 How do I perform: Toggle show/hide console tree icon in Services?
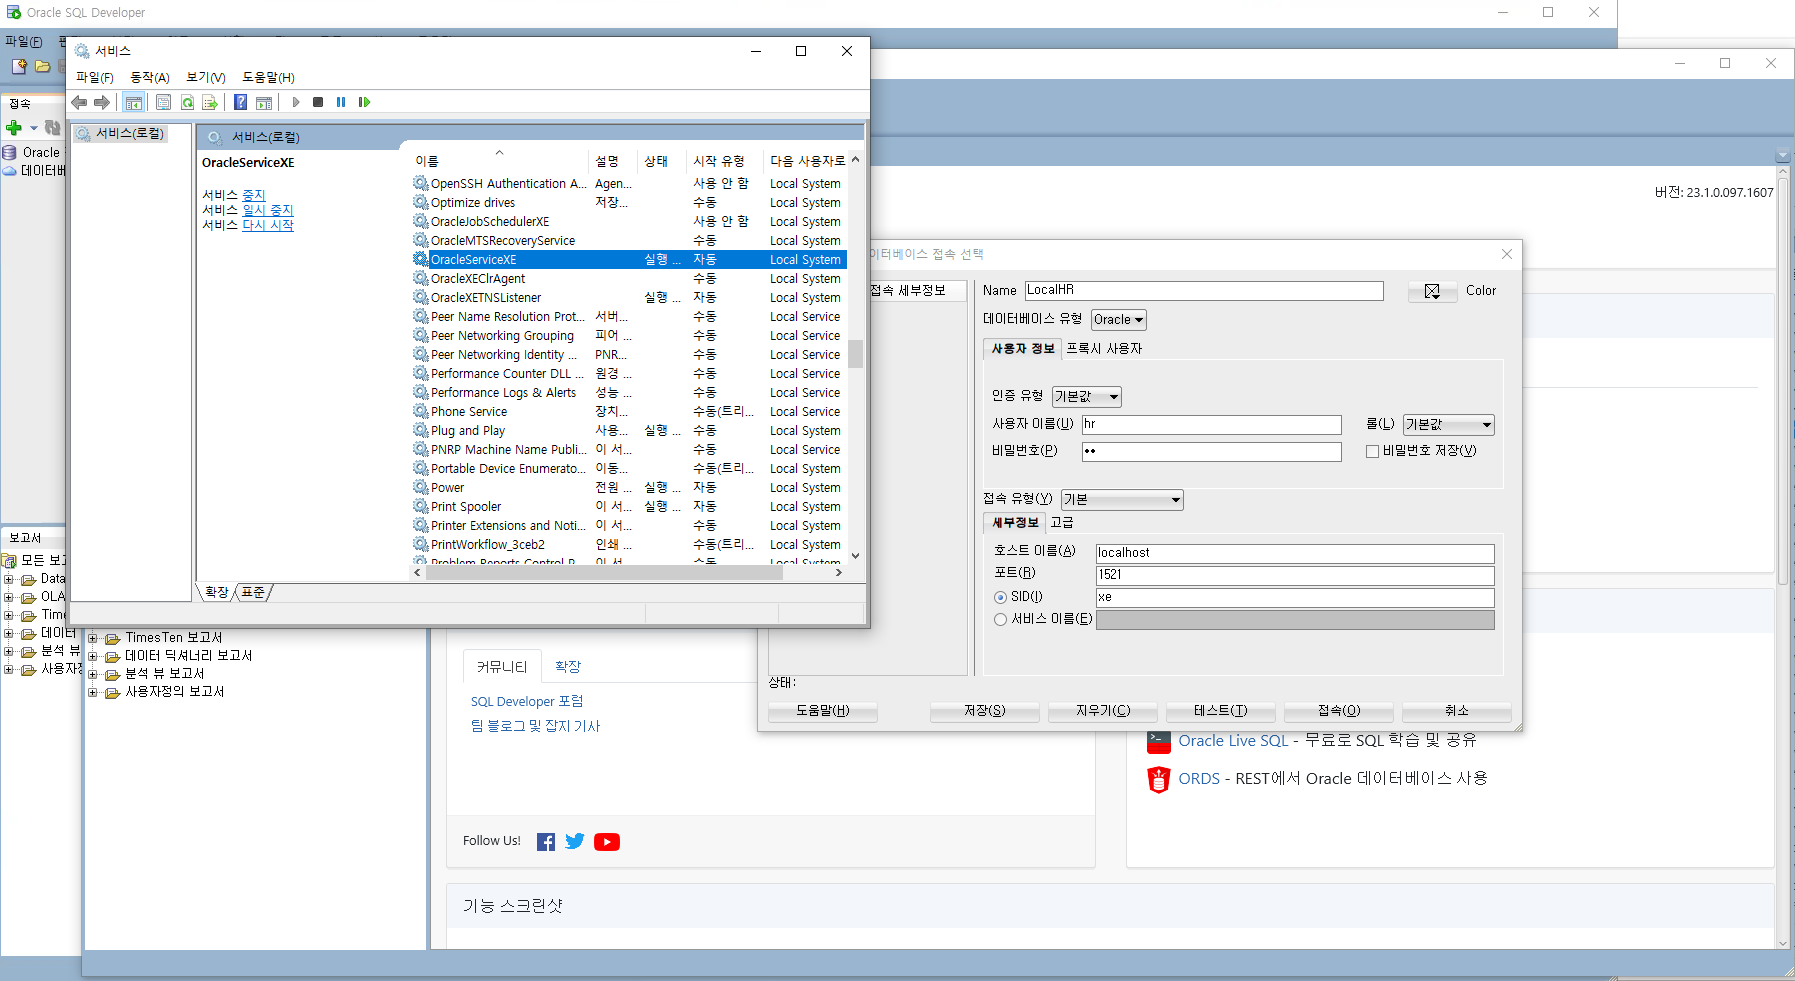(134, 102)
